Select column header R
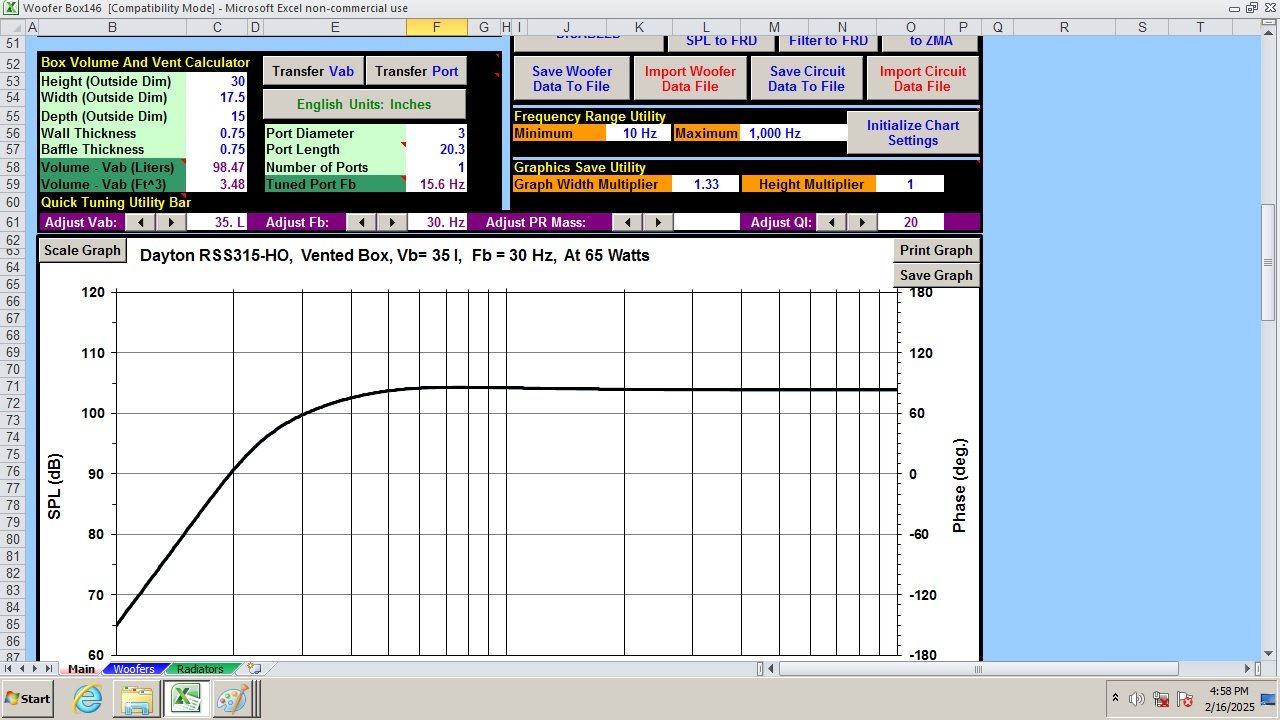Image resolution: width=1280 pixels, height=720 pixels. (x=1062, y=27)
